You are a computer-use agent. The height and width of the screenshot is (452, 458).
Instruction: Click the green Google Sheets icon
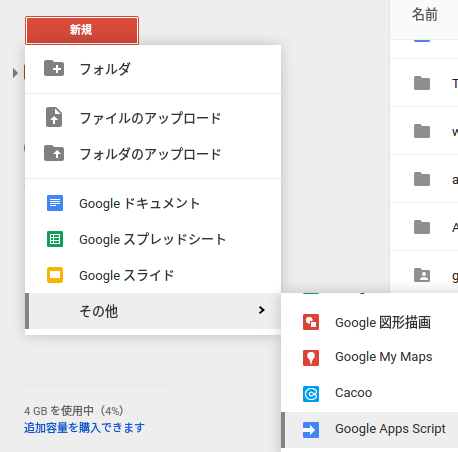(x=55, y=239)
